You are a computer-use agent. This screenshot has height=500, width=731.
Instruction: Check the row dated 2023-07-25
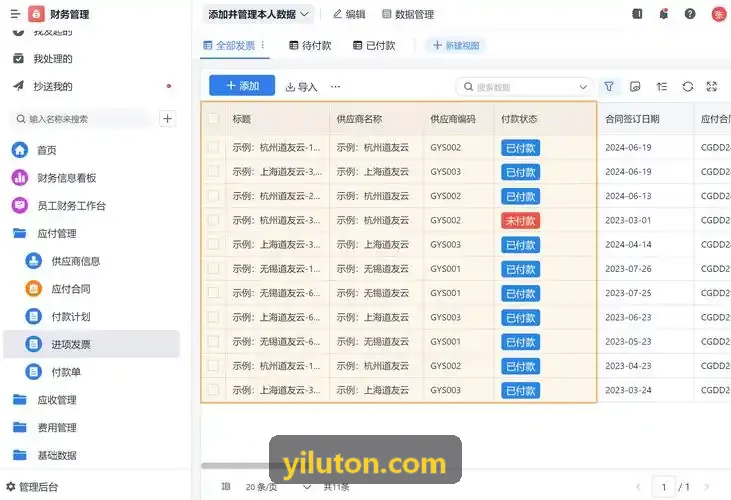click(213, 293)
